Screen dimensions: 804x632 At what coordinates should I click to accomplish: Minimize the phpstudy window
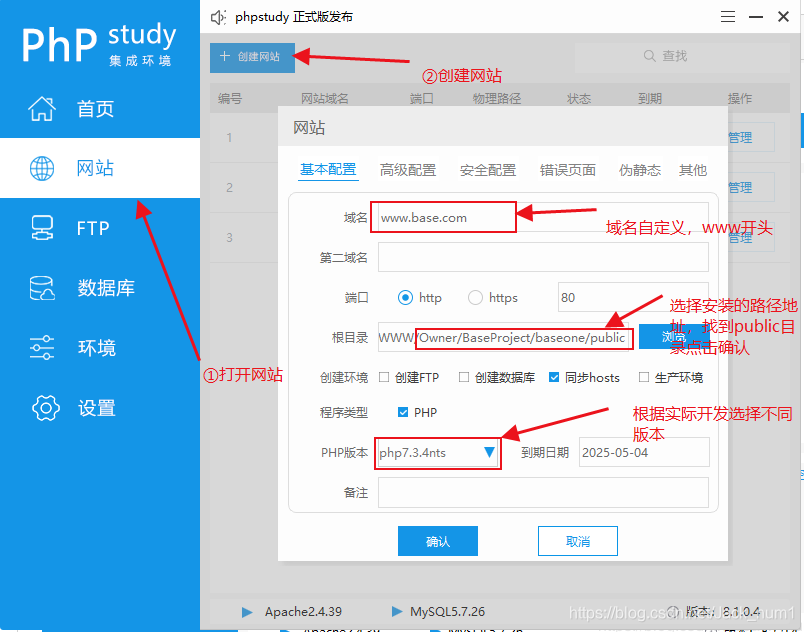click(756, 17)
